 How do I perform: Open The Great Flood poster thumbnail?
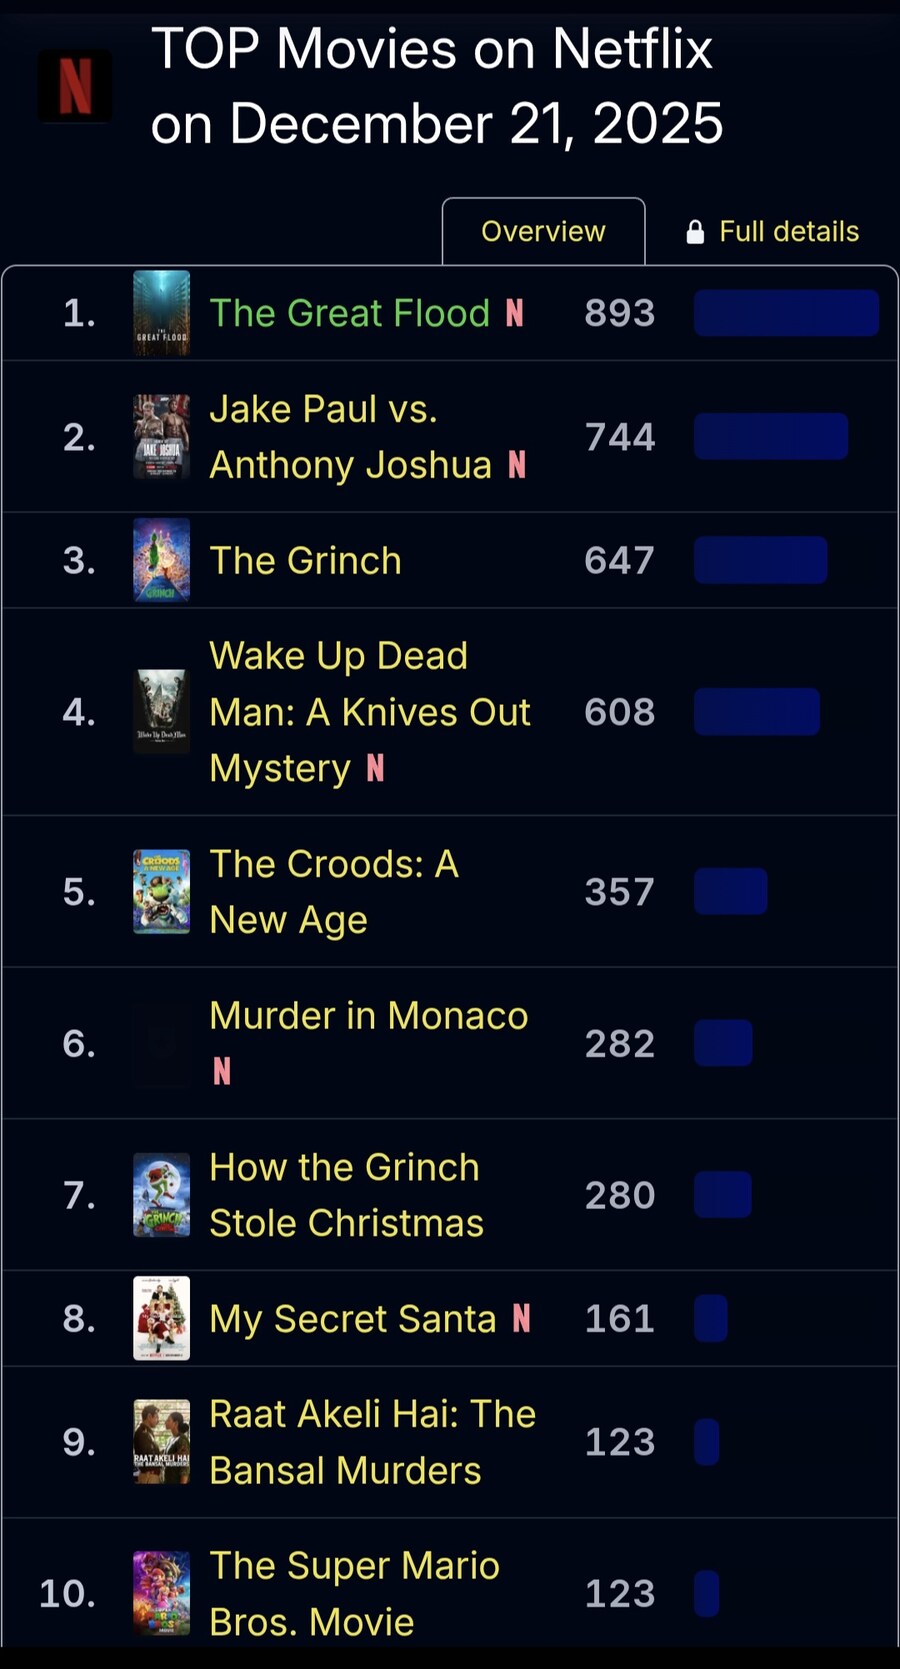tap(162, 313)
